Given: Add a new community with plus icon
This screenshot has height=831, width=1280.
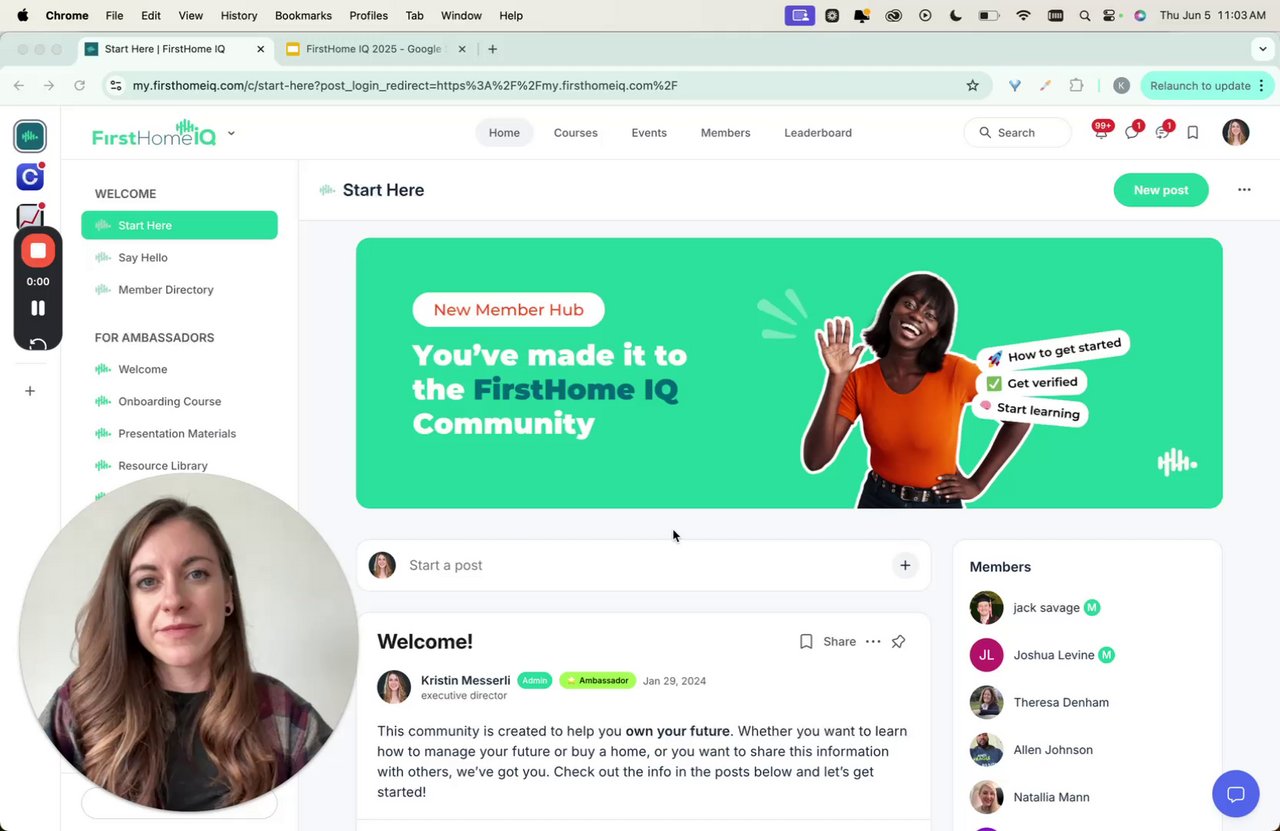Looking at the screenshot, I should [x=30, y=391].
